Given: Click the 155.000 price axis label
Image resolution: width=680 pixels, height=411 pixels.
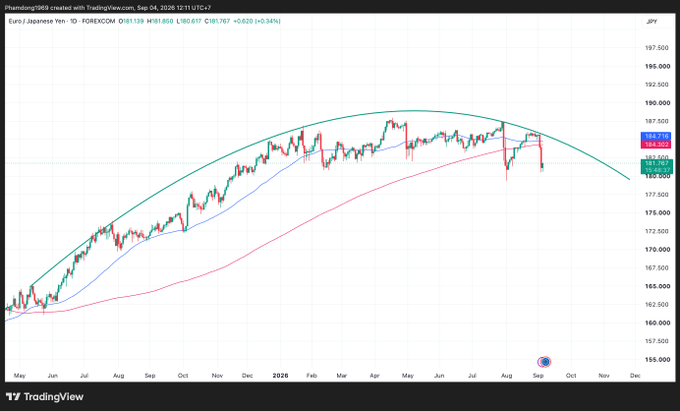Looking at the screenshot, I should [657, 359].
